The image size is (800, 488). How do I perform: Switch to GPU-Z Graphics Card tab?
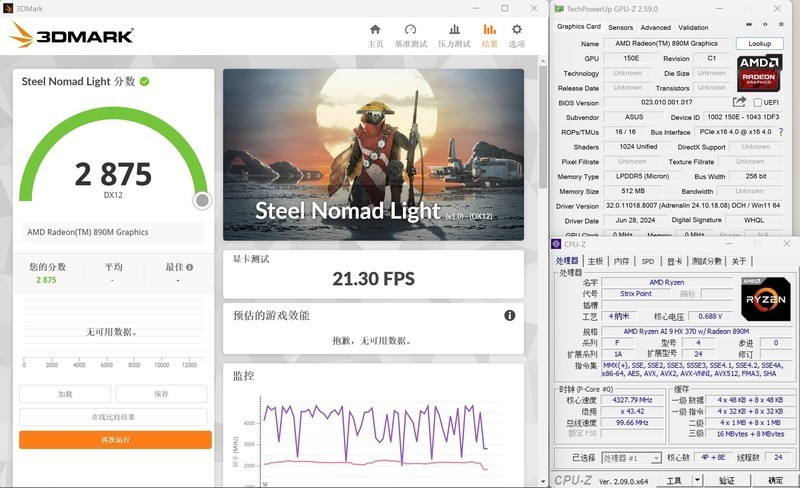pyautogui.click(x=579, y=27)
